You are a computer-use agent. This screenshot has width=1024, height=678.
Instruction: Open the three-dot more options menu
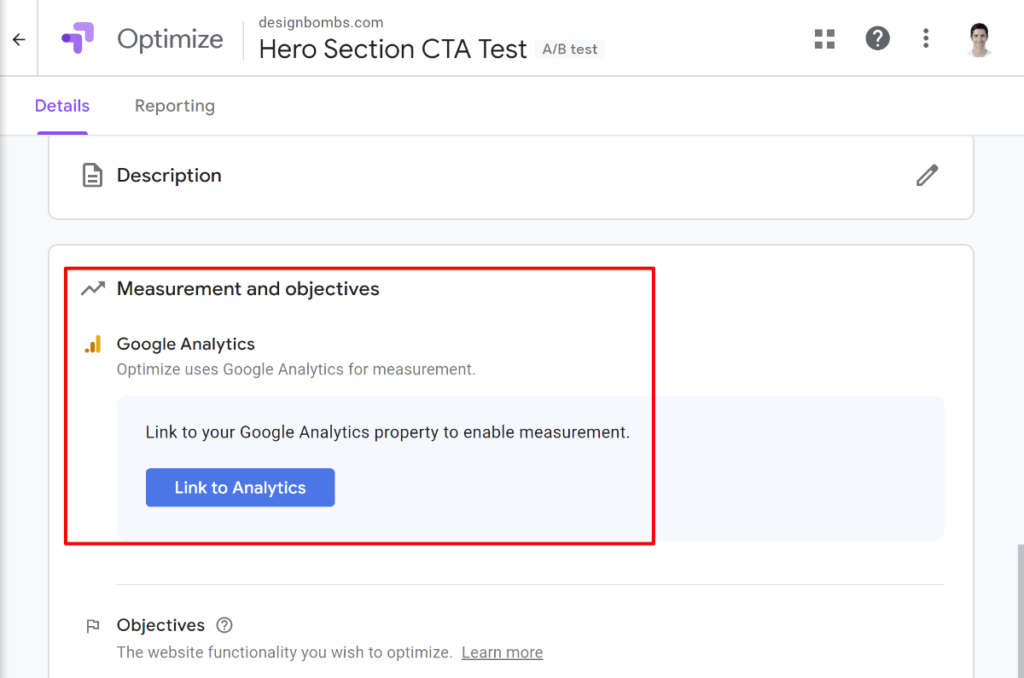[925, 39]
